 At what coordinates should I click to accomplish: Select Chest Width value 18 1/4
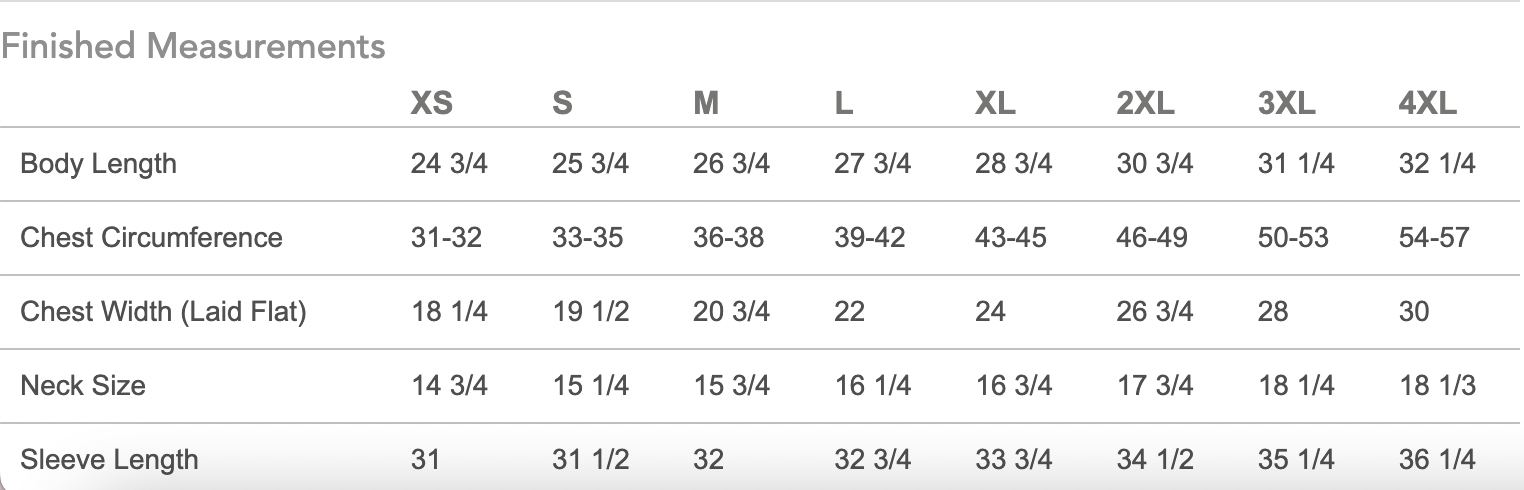[449, 312]
